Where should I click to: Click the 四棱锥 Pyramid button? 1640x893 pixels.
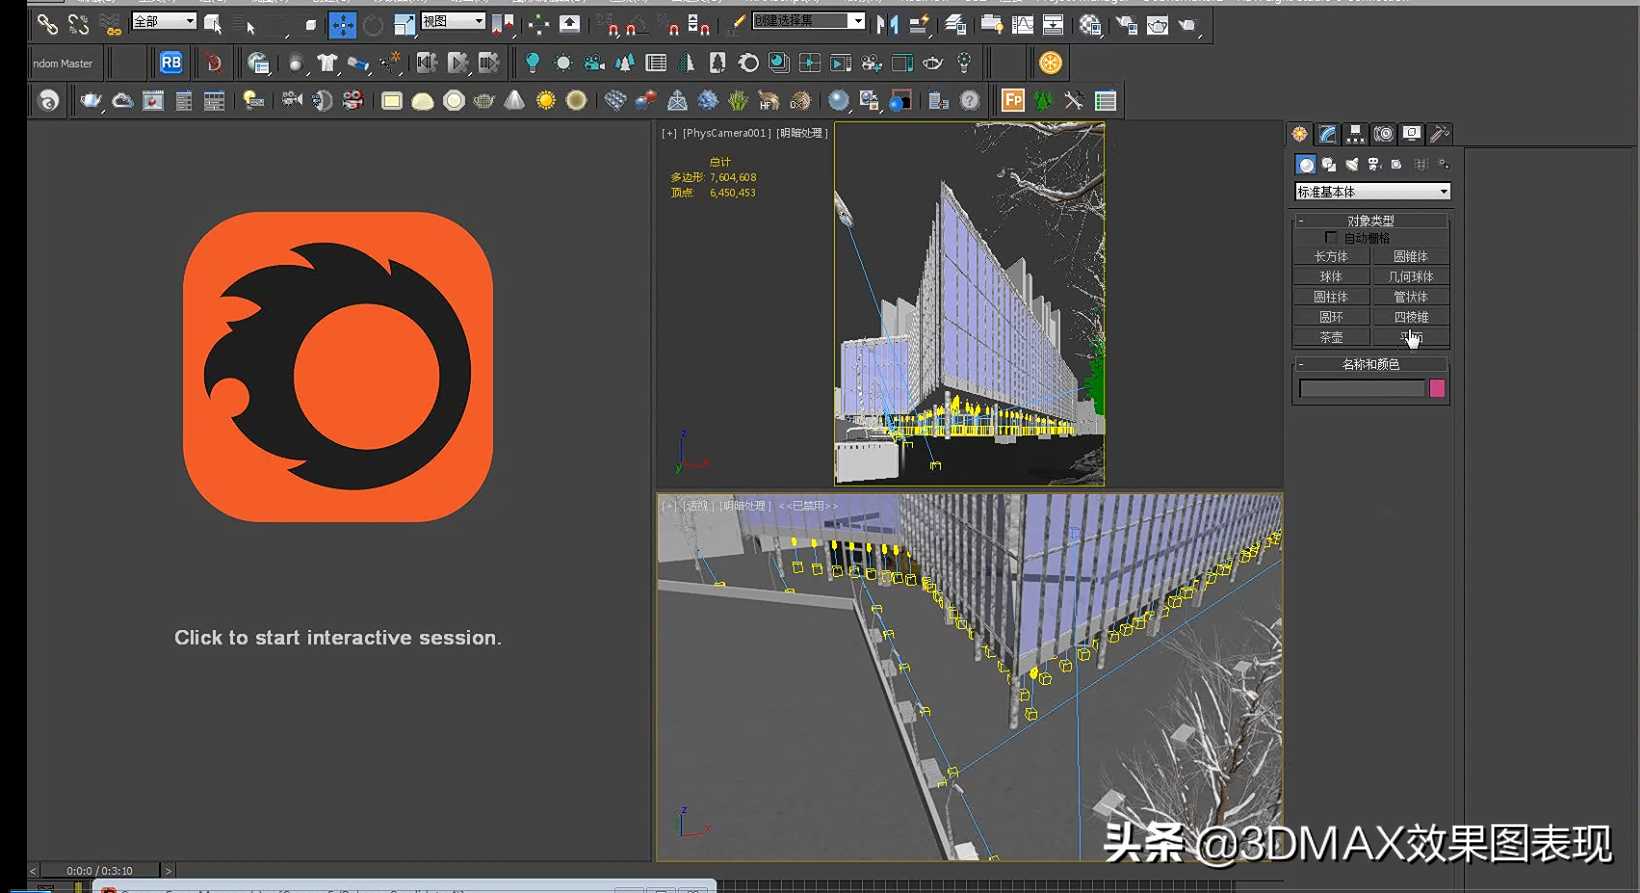coord(1410,317)
